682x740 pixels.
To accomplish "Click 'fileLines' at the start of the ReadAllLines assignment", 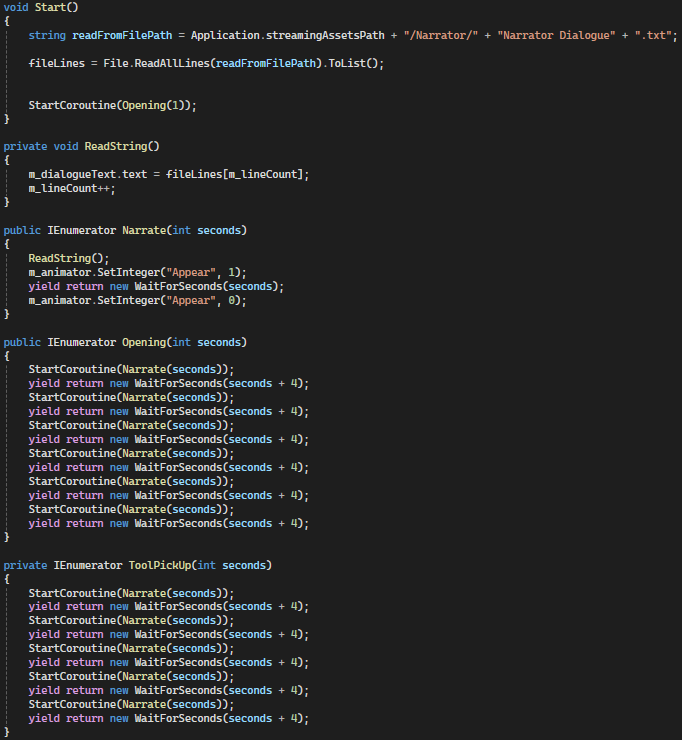I will pyautogui.click(x=56, y=63).
